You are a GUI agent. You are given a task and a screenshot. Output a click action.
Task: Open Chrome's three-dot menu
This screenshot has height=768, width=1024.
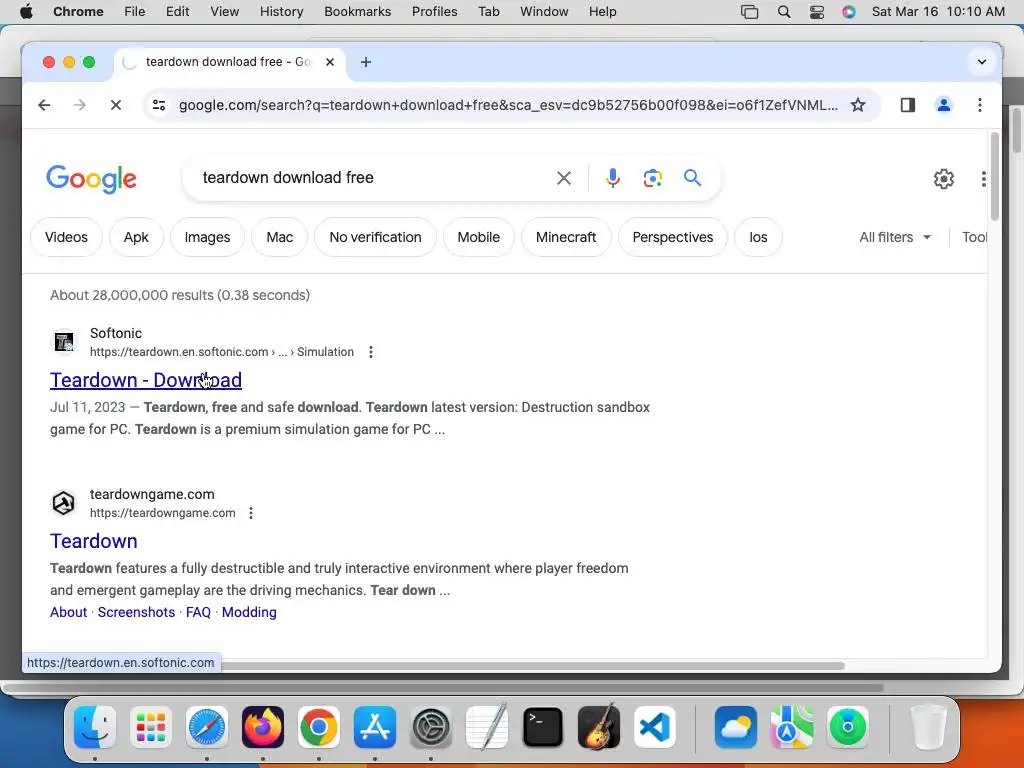[x=979, y=105]
